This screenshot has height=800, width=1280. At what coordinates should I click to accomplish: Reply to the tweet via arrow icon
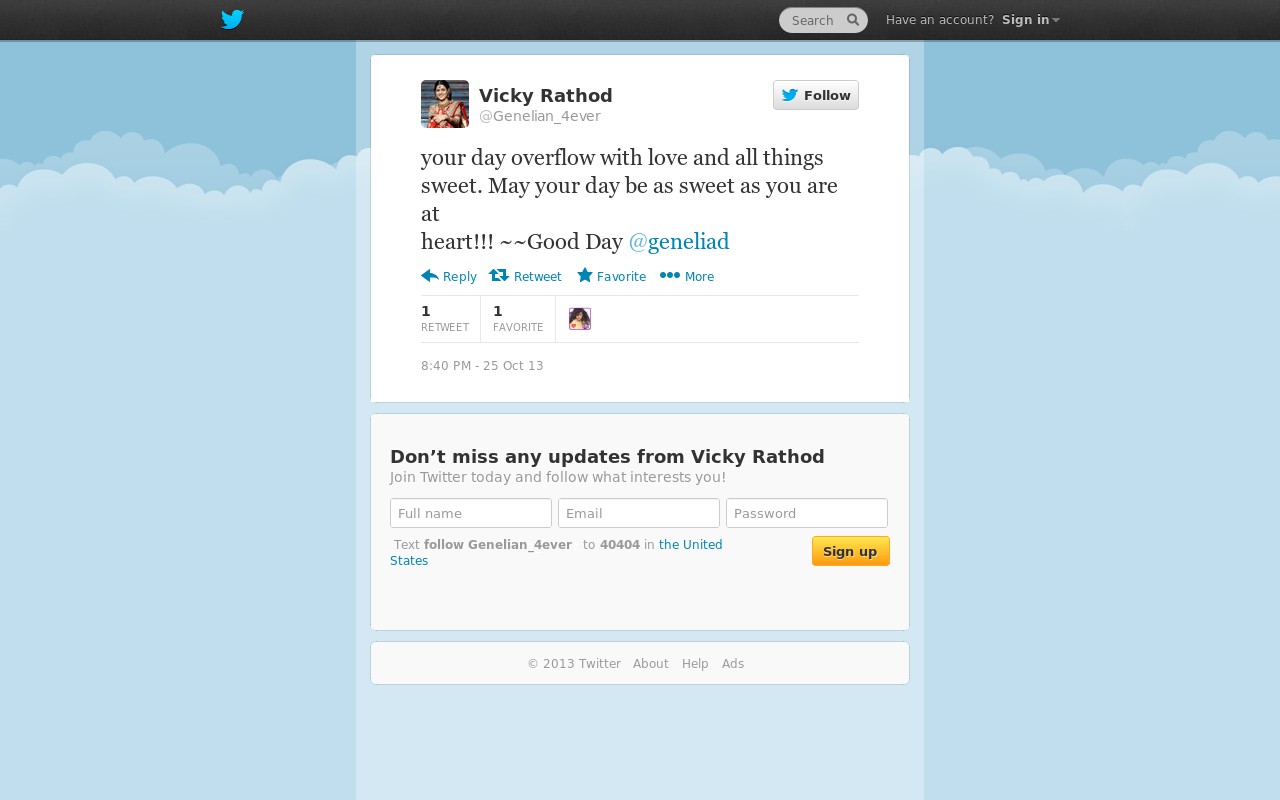(430, 276)
